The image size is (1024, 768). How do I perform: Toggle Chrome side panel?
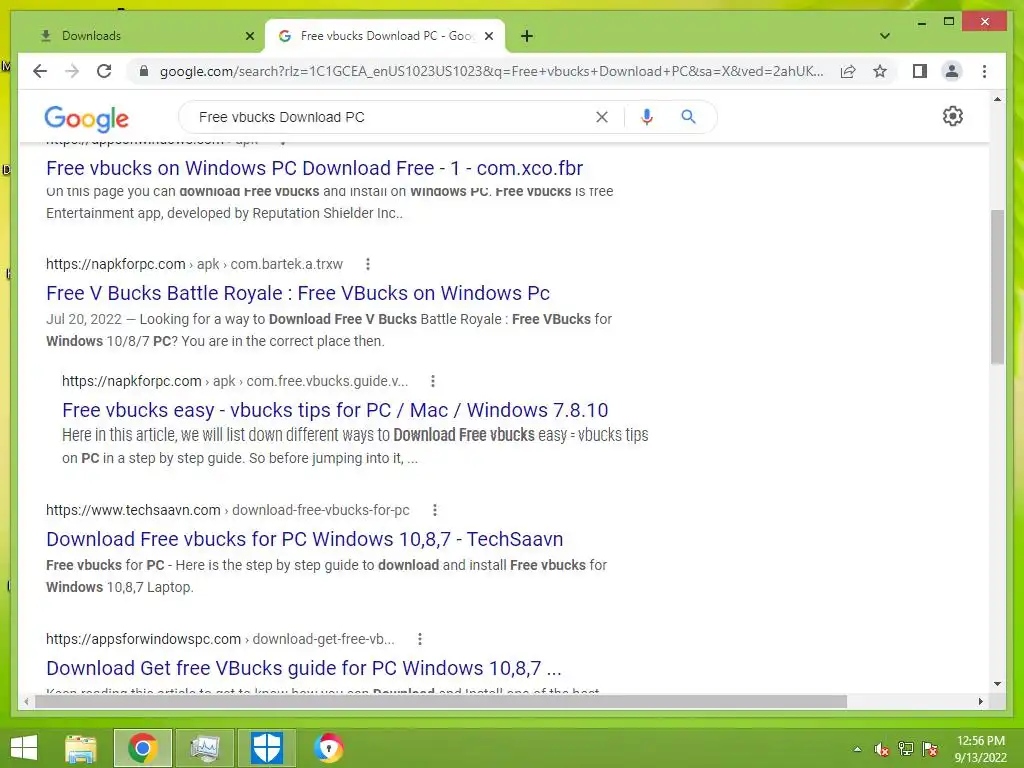point(920,71)
